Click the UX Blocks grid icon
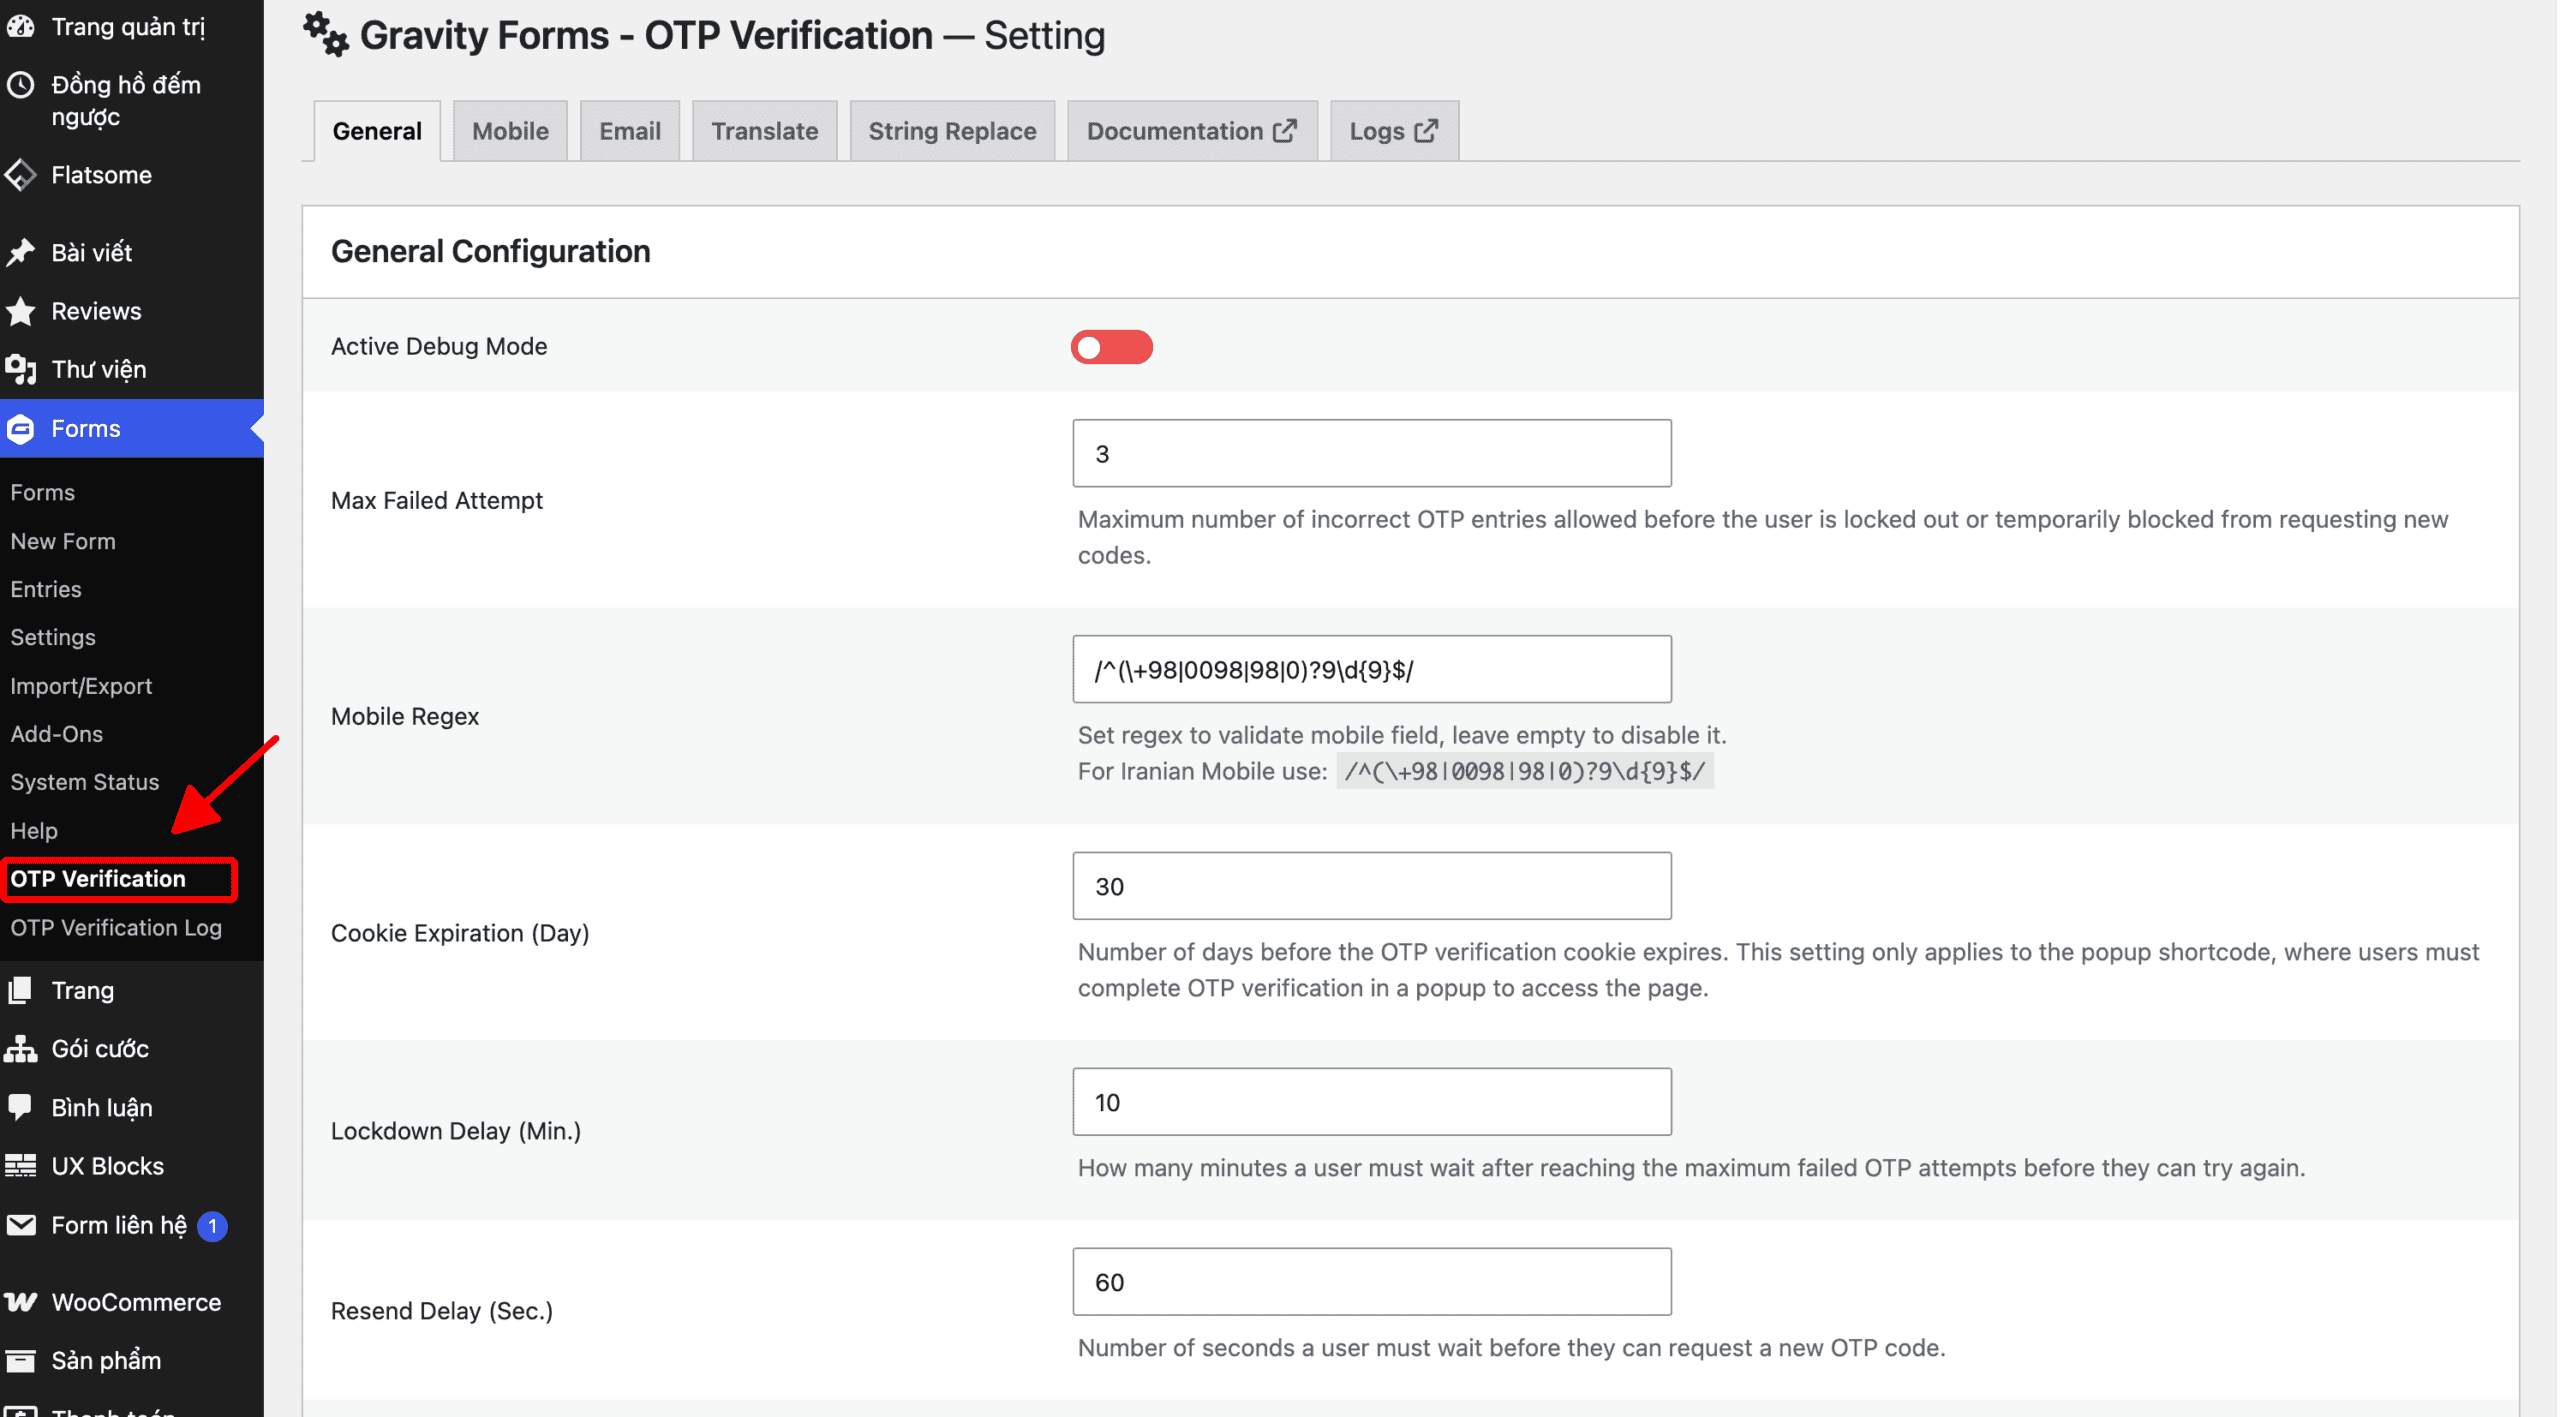This screenshot has width=2560, height=1417. click(20, 1166)
